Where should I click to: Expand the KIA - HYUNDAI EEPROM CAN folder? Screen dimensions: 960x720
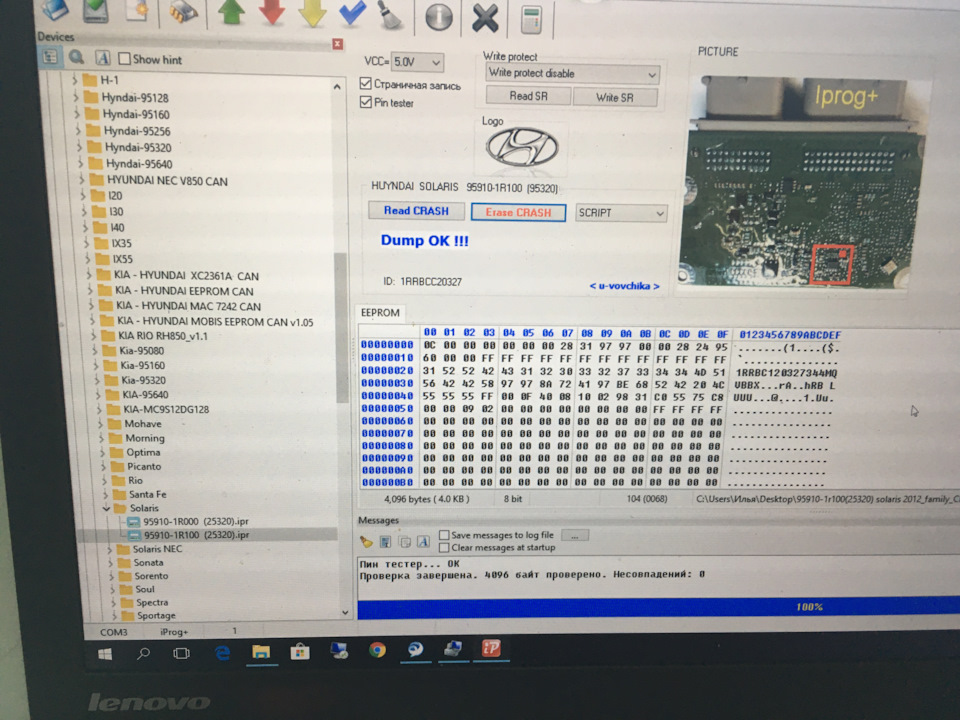click(x=91, y=291)
